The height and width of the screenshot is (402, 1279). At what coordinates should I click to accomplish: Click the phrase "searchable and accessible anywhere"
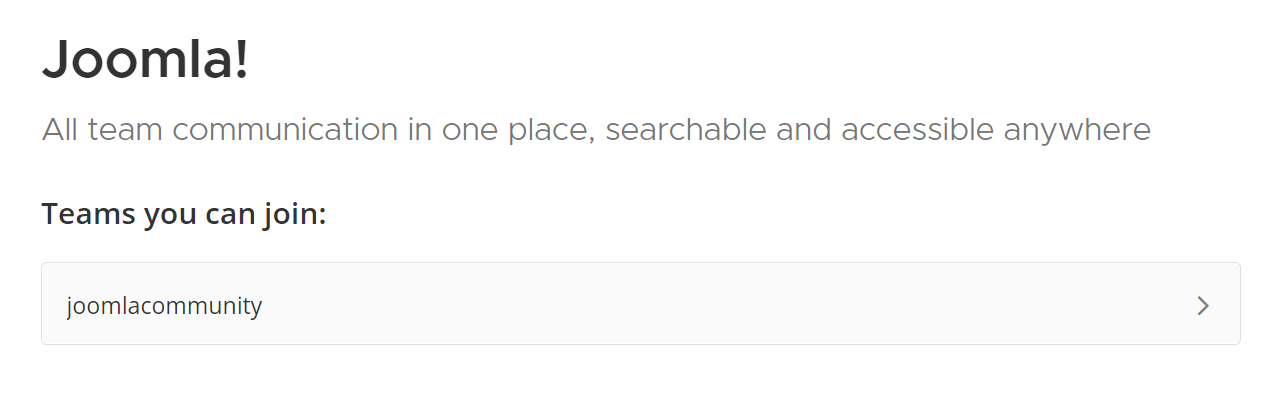click(878, 130)
